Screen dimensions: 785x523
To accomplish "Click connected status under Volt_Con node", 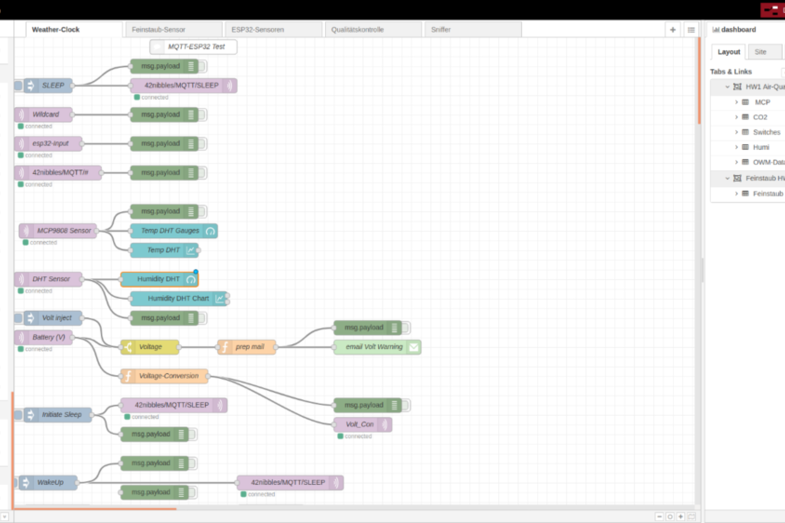I will (x=355, y=436).
